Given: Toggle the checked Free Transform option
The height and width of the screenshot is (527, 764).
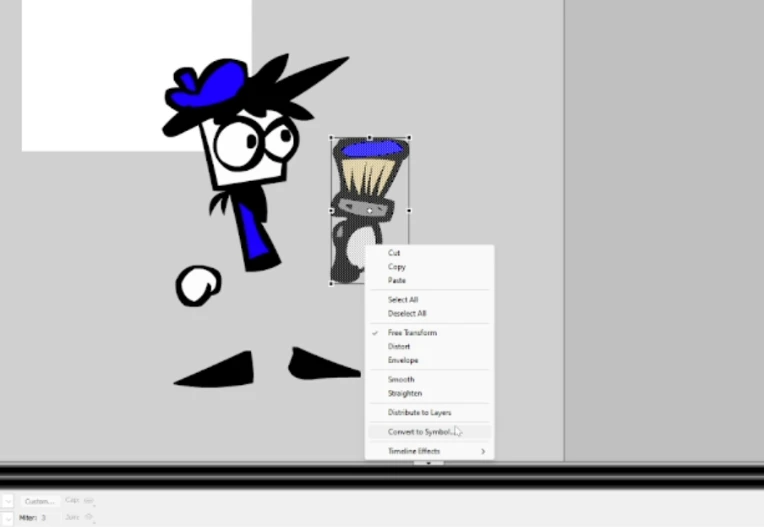Looking at the screenshot, I should point(429,333).
